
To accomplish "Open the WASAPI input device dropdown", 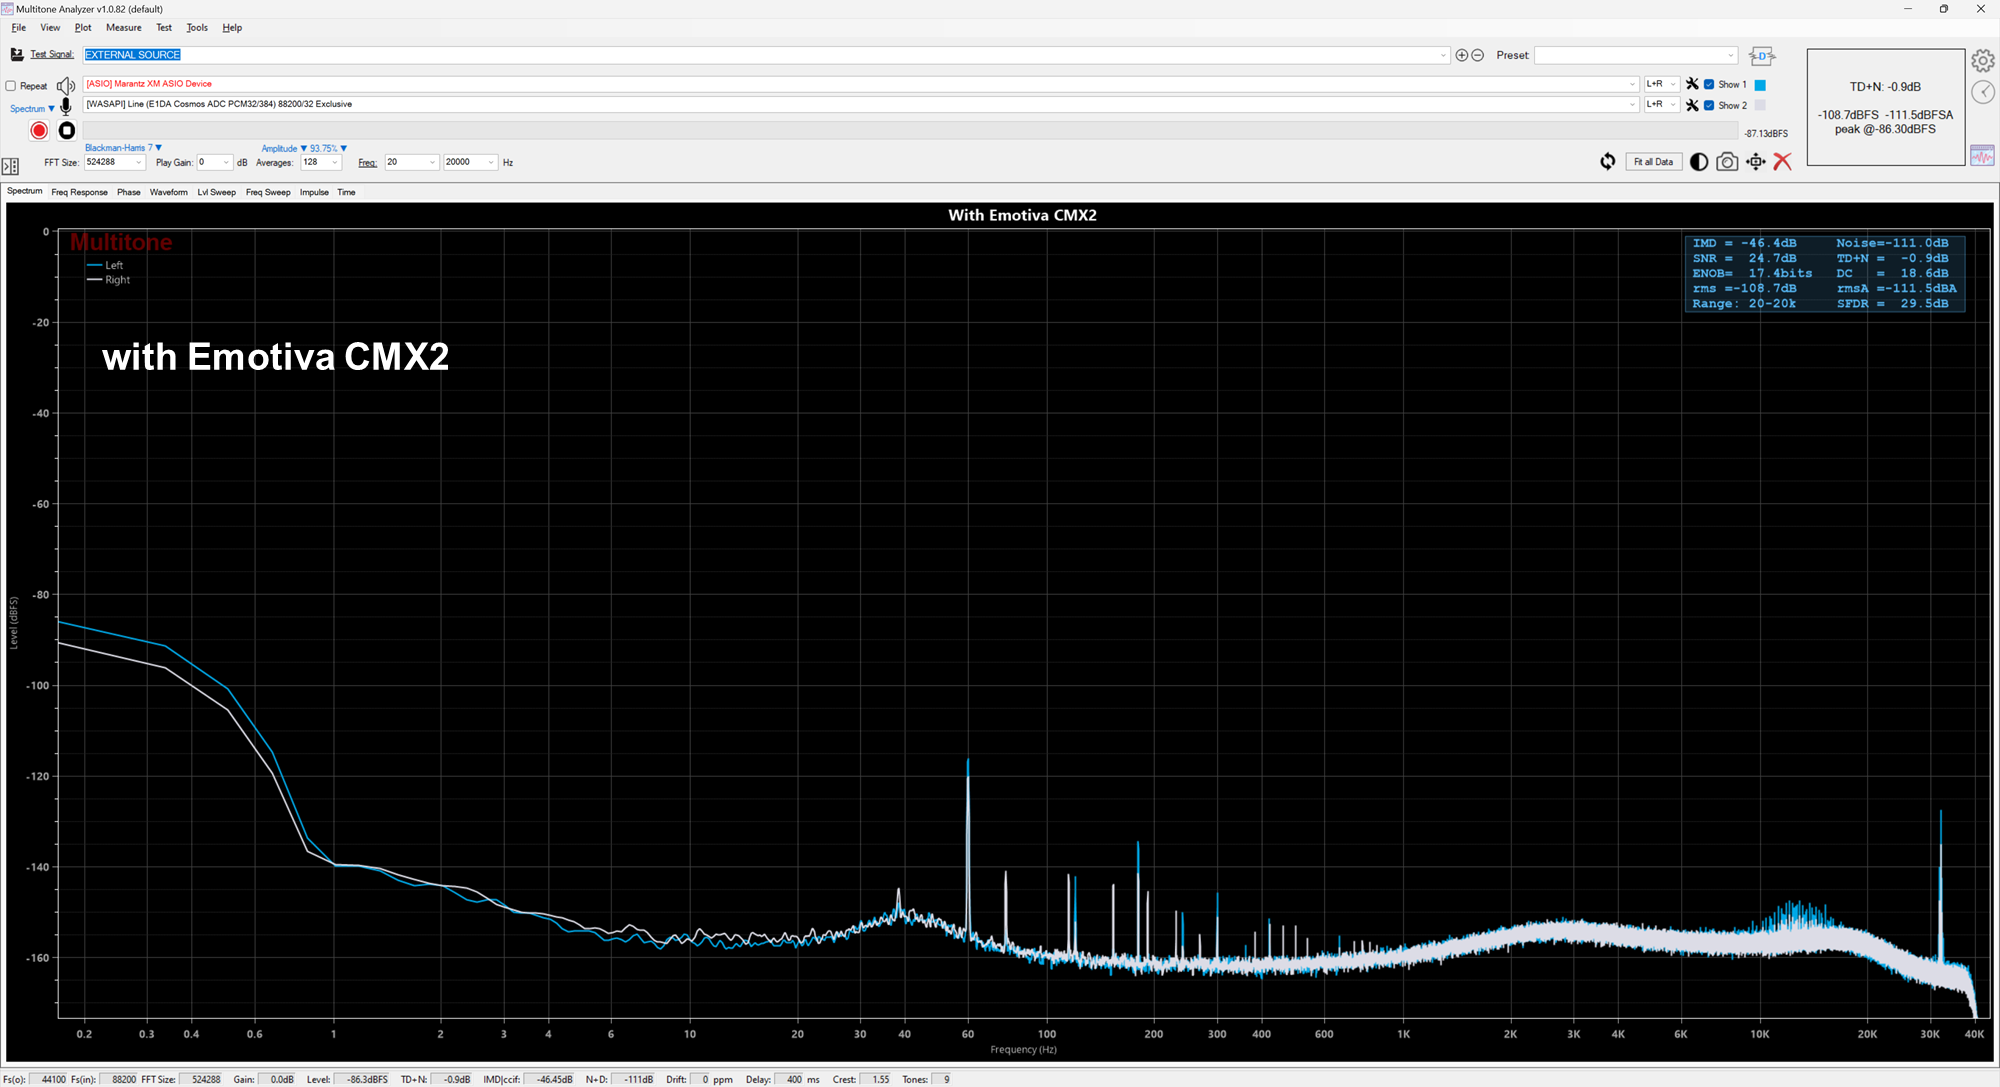I will pyautogui.click(x=1633, y=104).
